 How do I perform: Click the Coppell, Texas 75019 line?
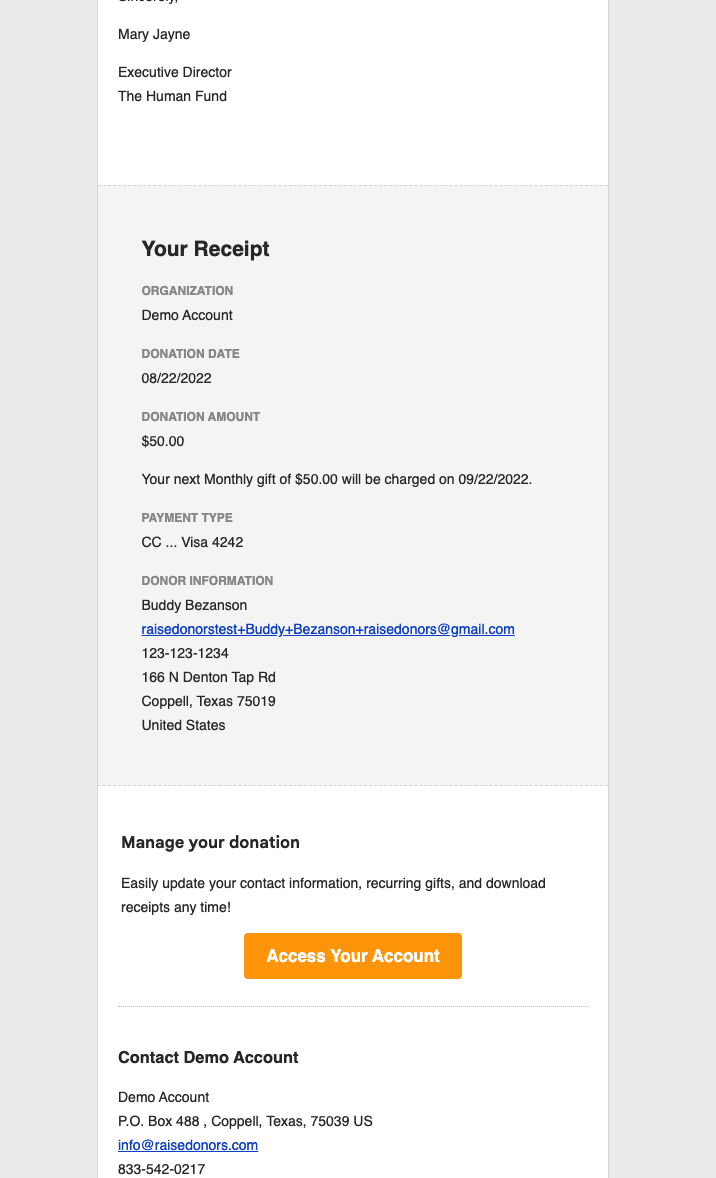click(209, 701)
